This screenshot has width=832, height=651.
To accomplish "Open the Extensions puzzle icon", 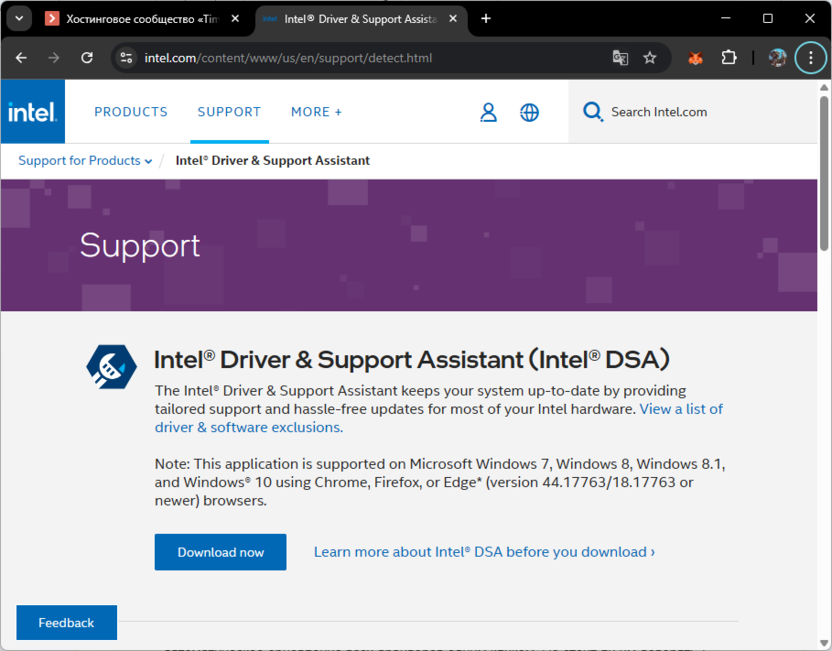I will pyautogui.click(x=729, y=58).
